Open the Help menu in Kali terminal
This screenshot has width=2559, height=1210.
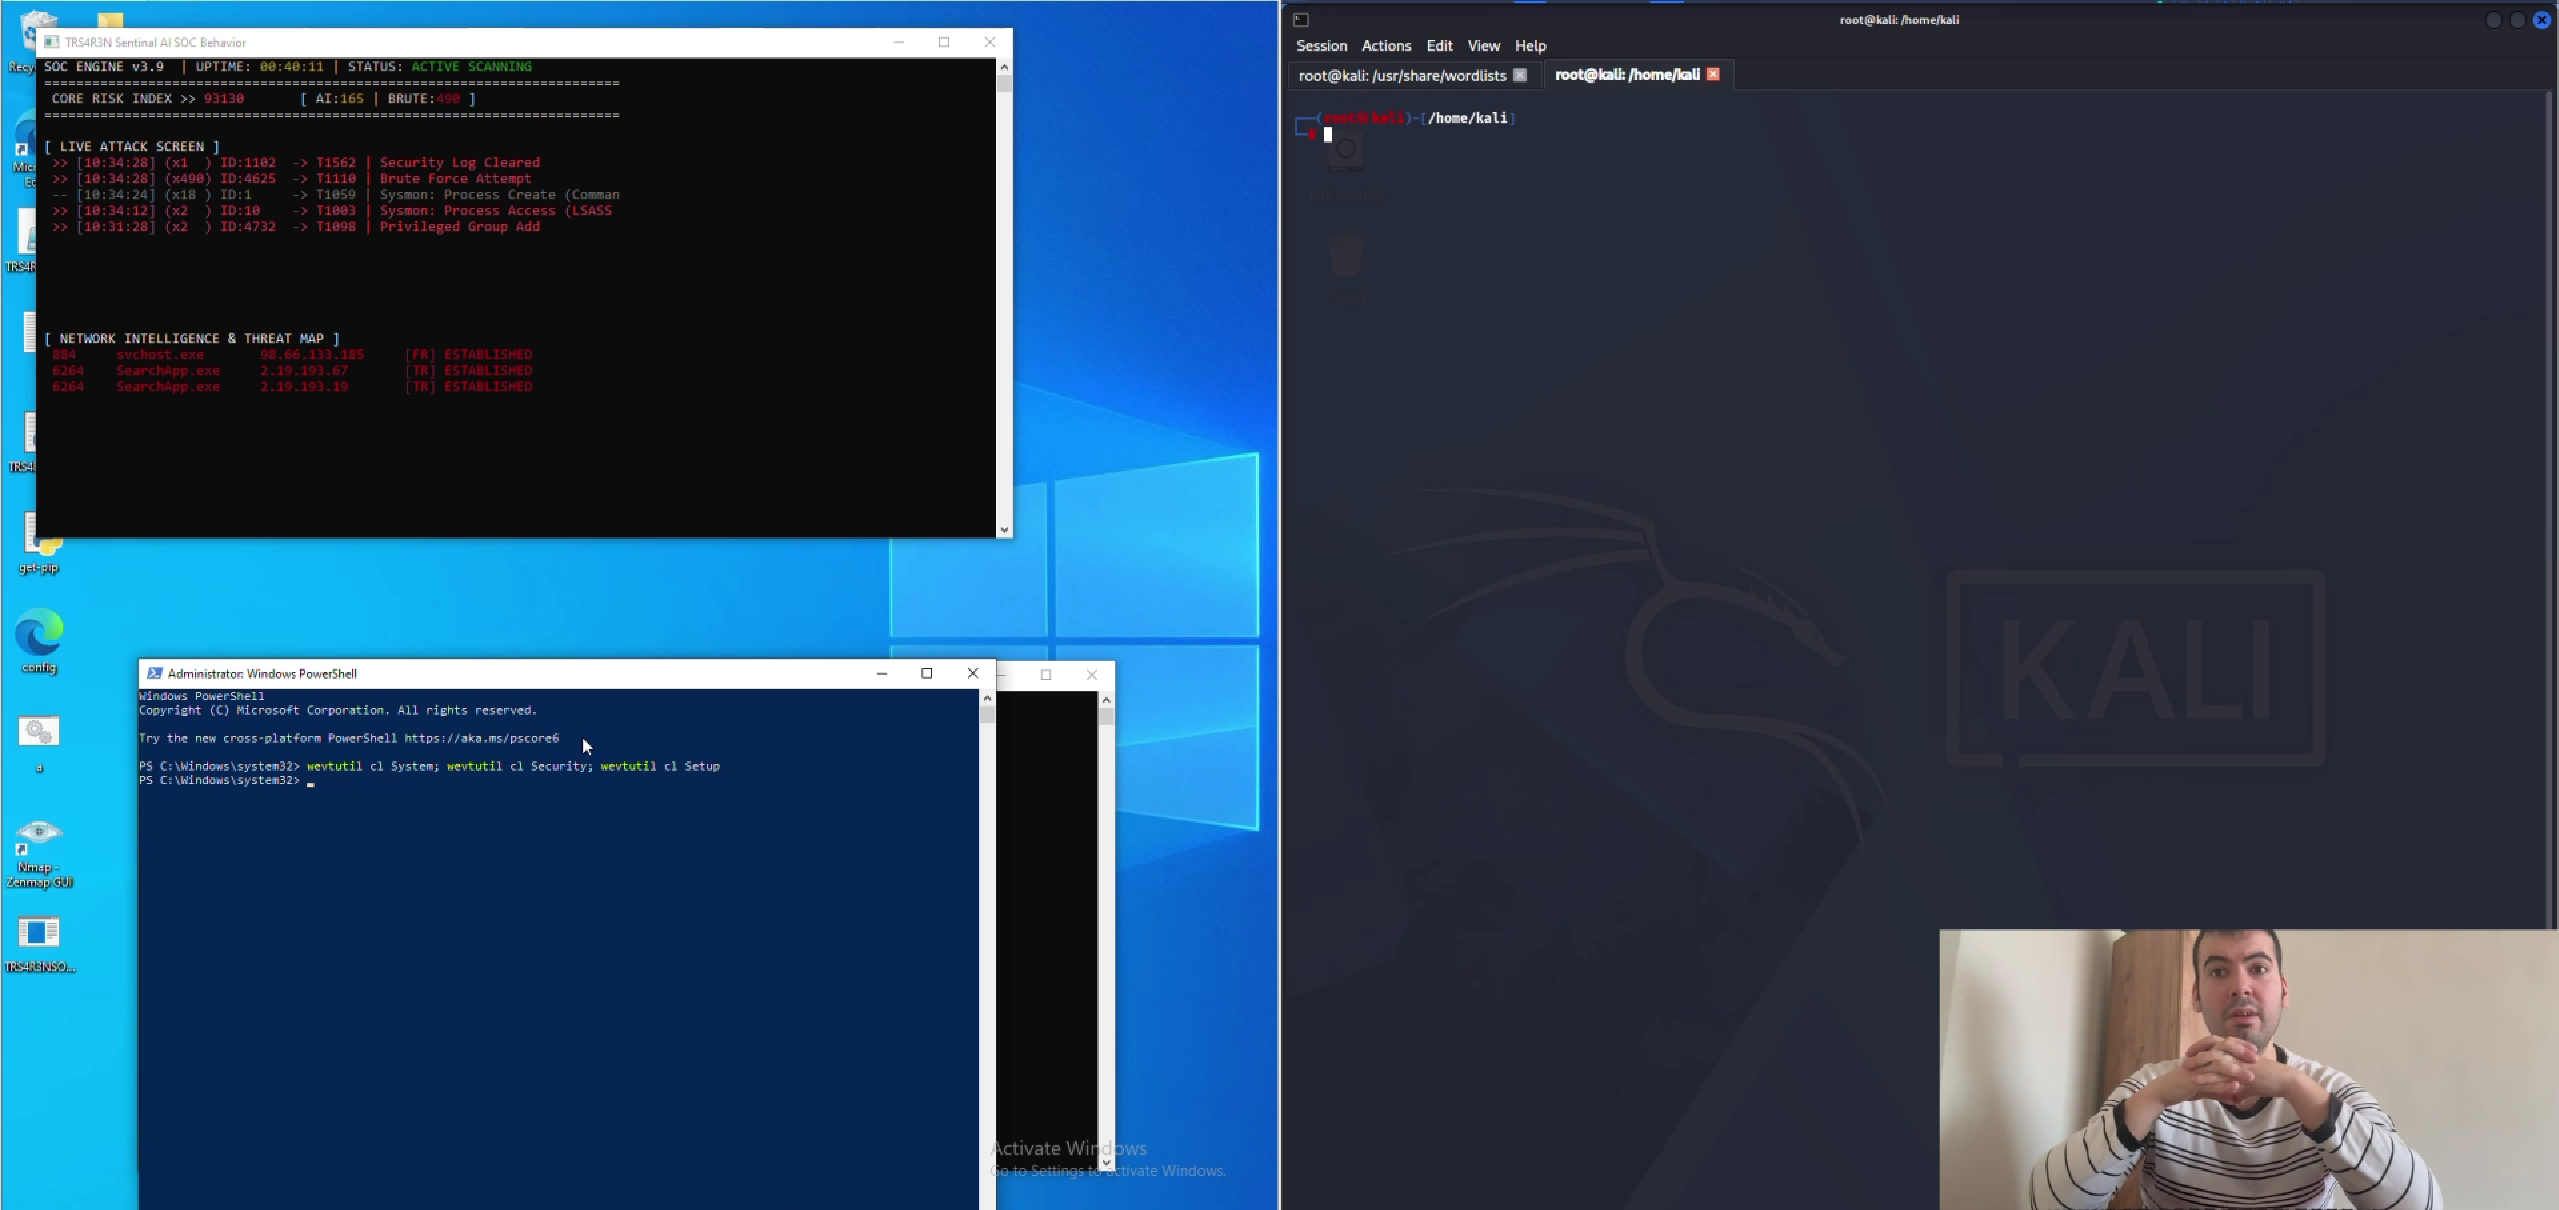[x=1530, y=46]
